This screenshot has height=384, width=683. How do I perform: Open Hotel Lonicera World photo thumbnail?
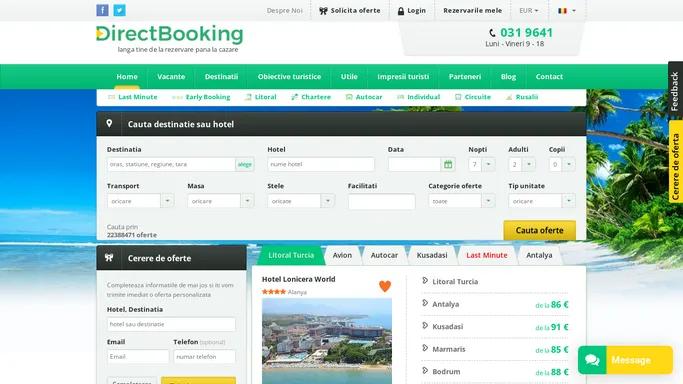pyautogui.click(x=327, y=341)
